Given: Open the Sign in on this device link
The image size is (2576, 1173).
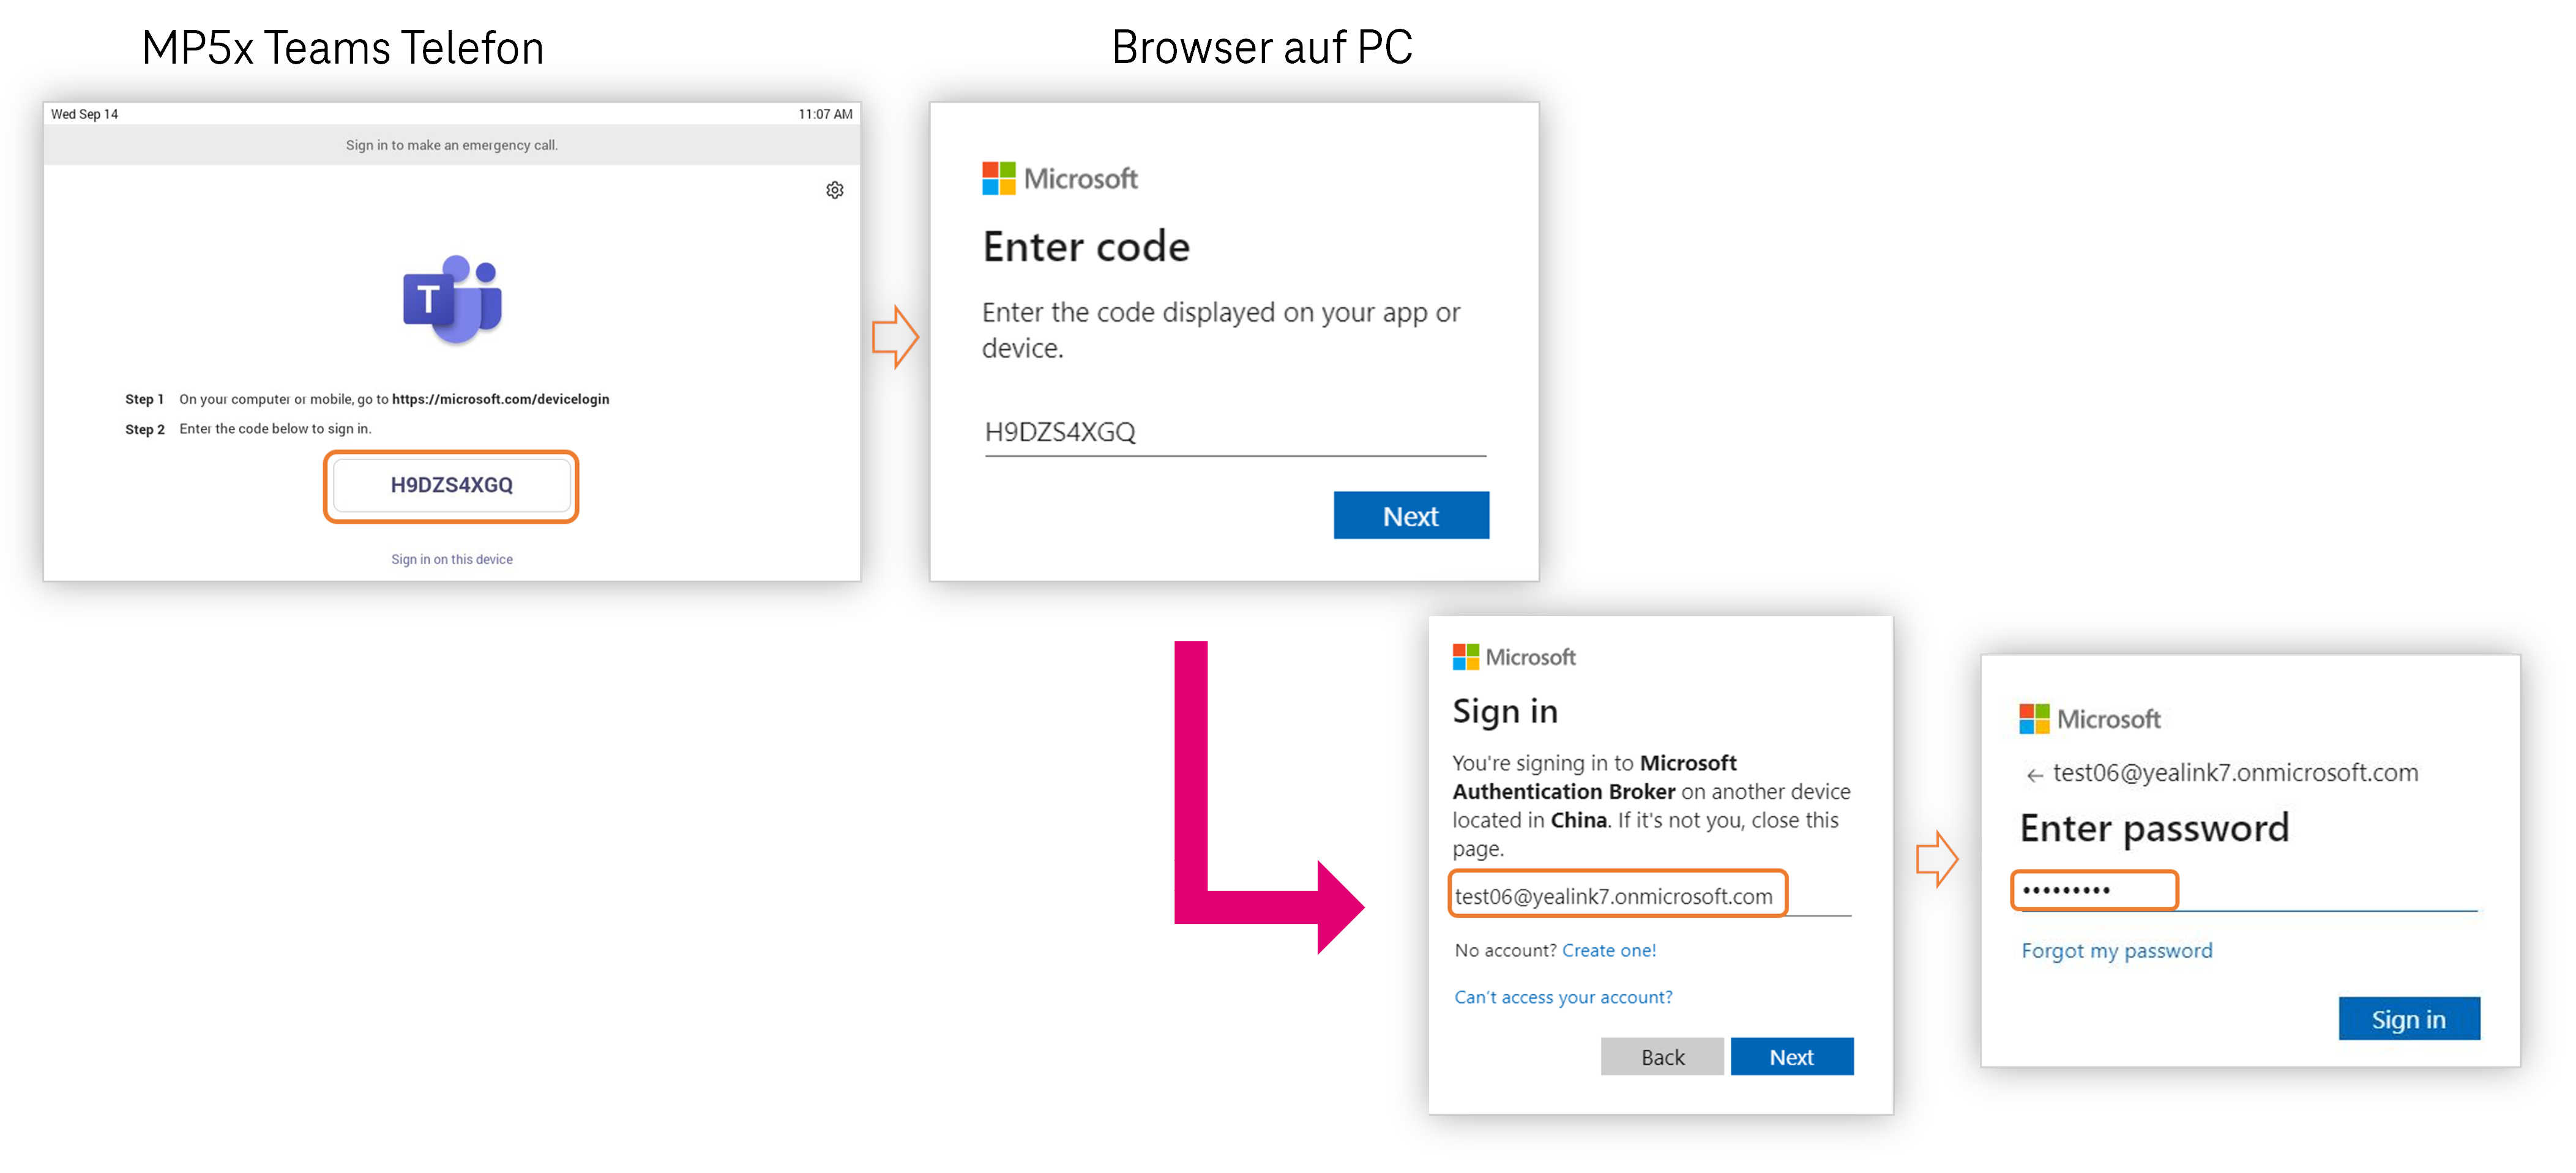Looking at the screenshot, I should point(452,559).
